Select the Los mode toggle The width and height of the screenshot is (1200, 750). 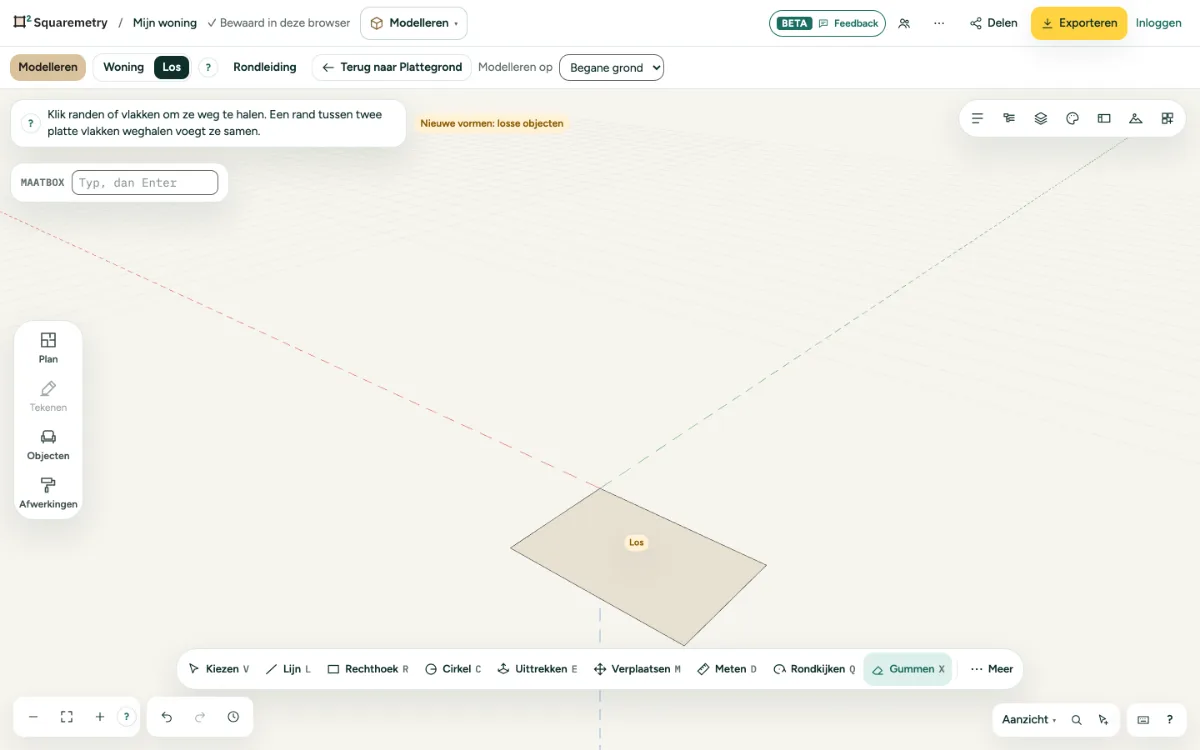pos(172,67)
